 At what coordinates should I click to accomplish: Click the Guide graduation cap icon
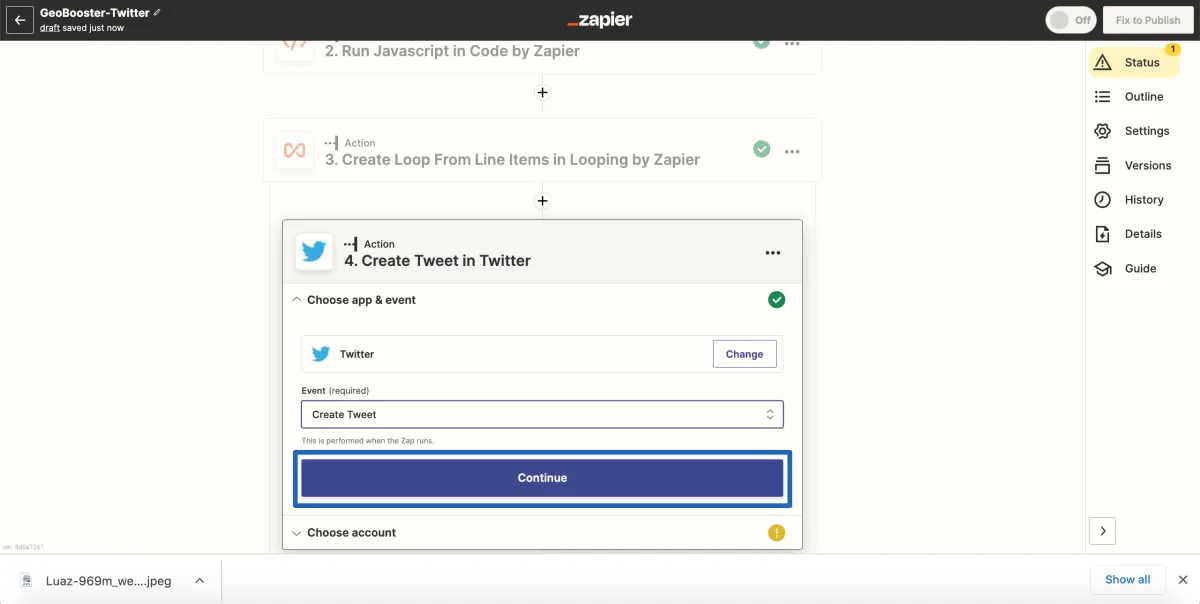pos(1103,268)
